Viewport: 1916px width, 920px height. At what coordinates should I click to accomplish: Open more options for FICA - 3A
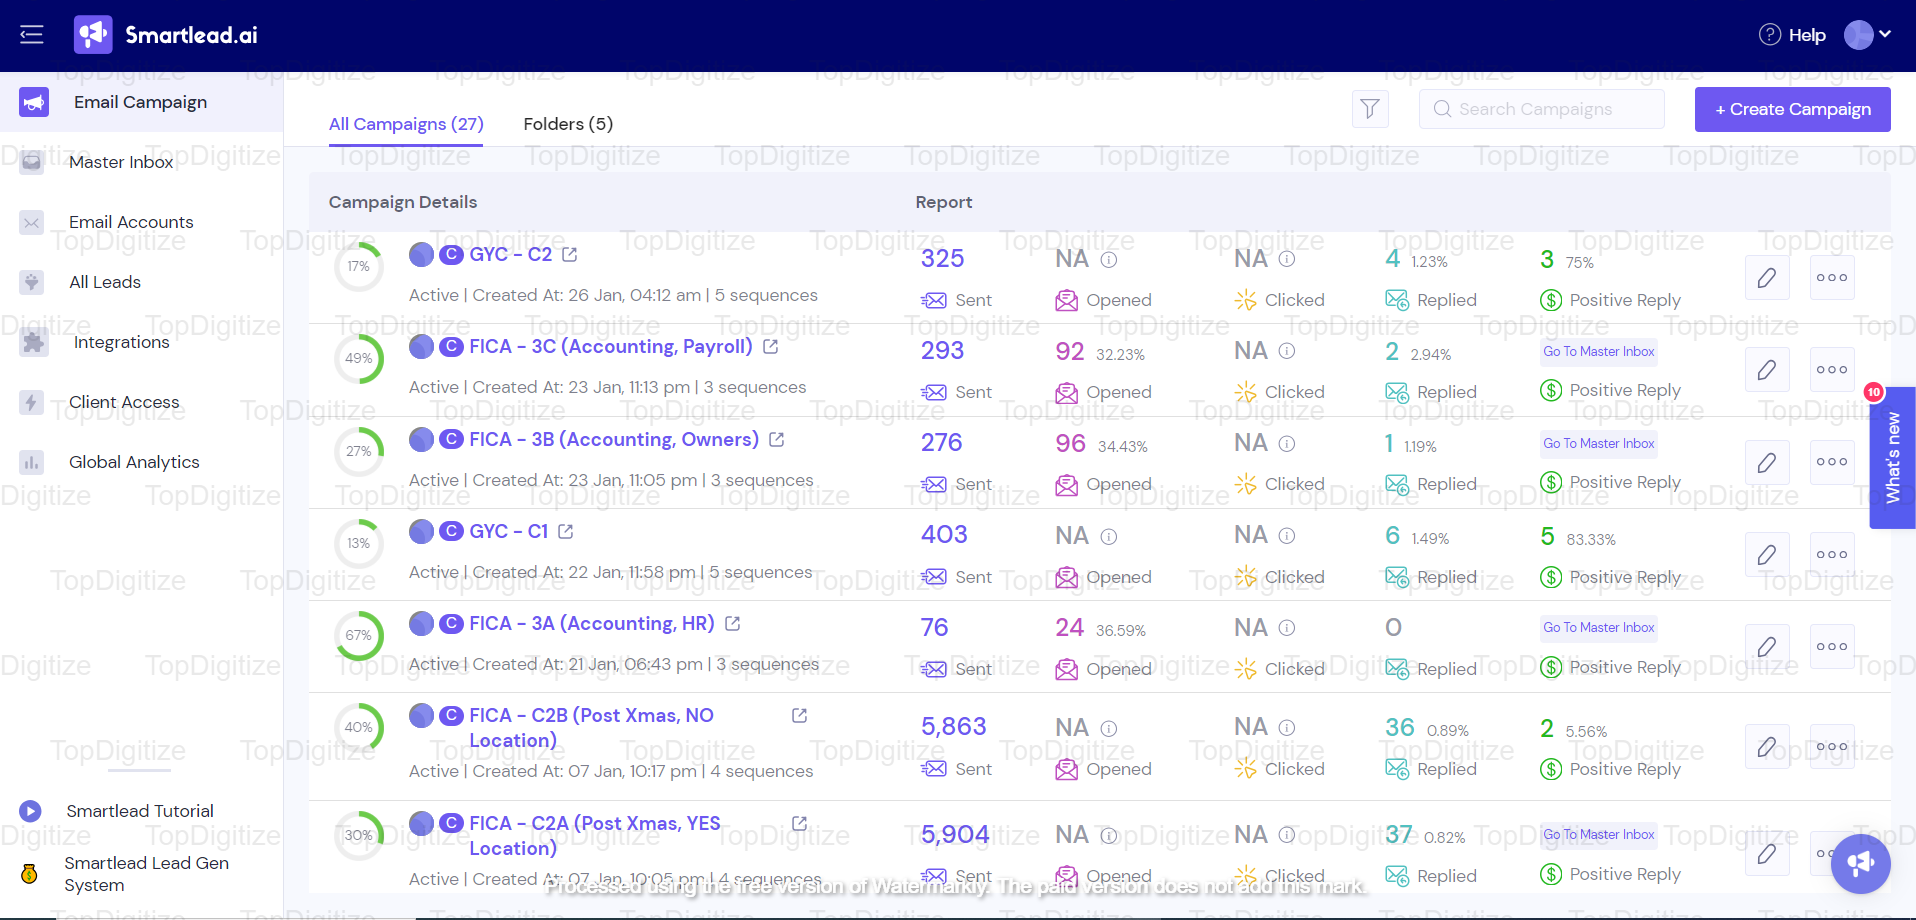[1832, 647]
